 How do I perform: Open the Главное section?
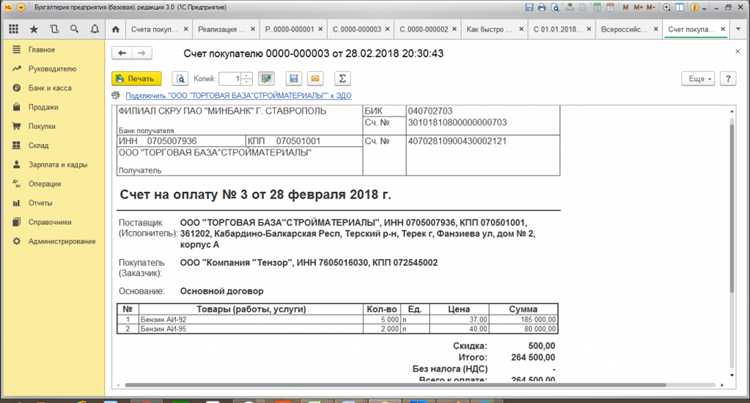(x=53, y=50)
